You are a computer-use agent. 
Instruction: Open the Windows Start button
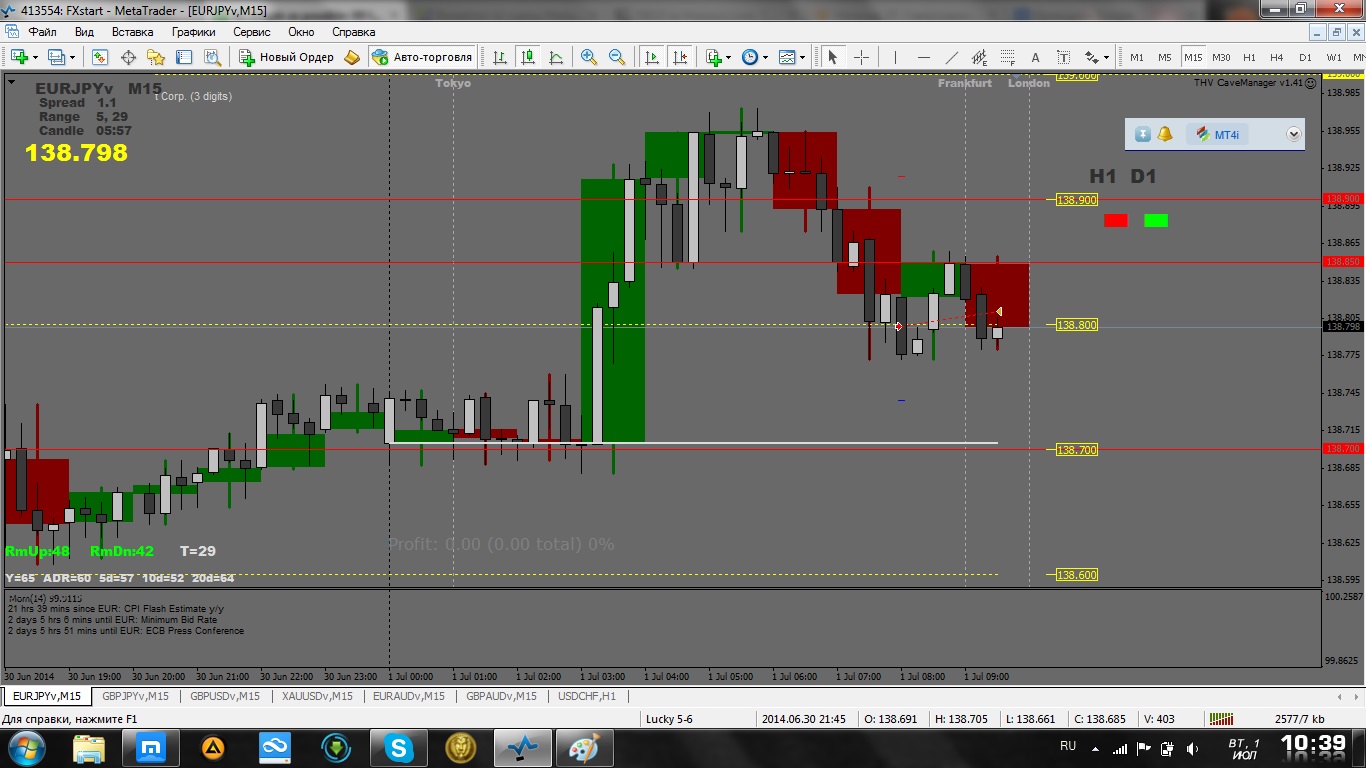click(26, 747)
